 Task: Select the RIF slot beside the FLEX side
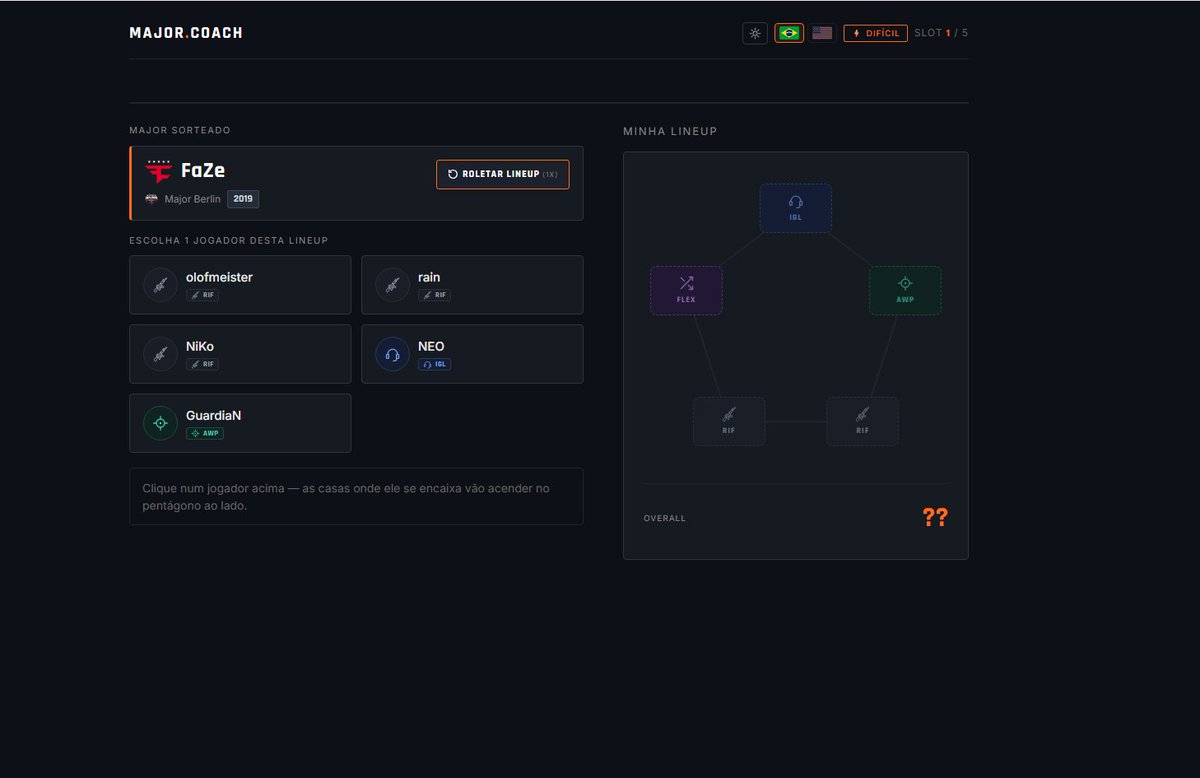(x=729, y=421)
